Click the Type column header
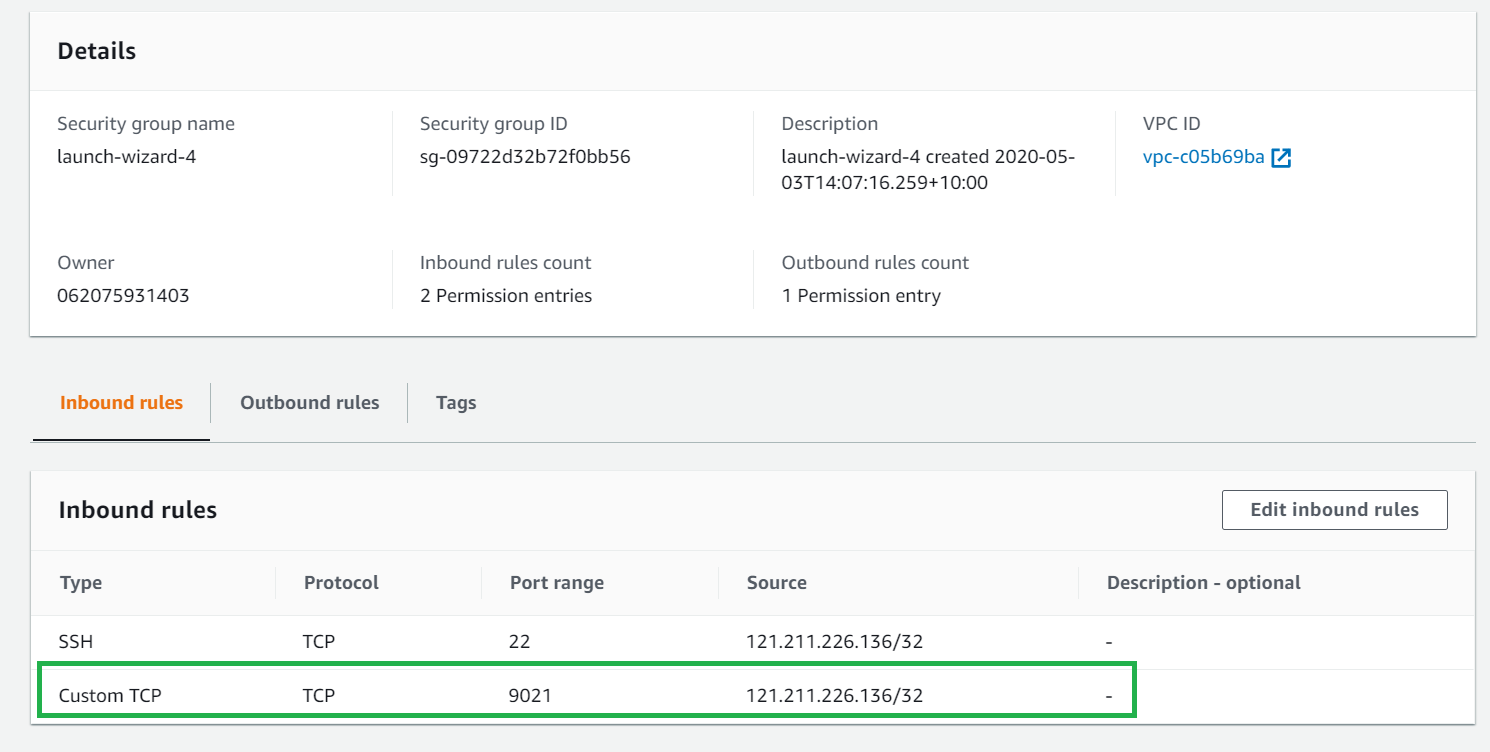This screenshot has height=752, width=1490. (81, 583)
